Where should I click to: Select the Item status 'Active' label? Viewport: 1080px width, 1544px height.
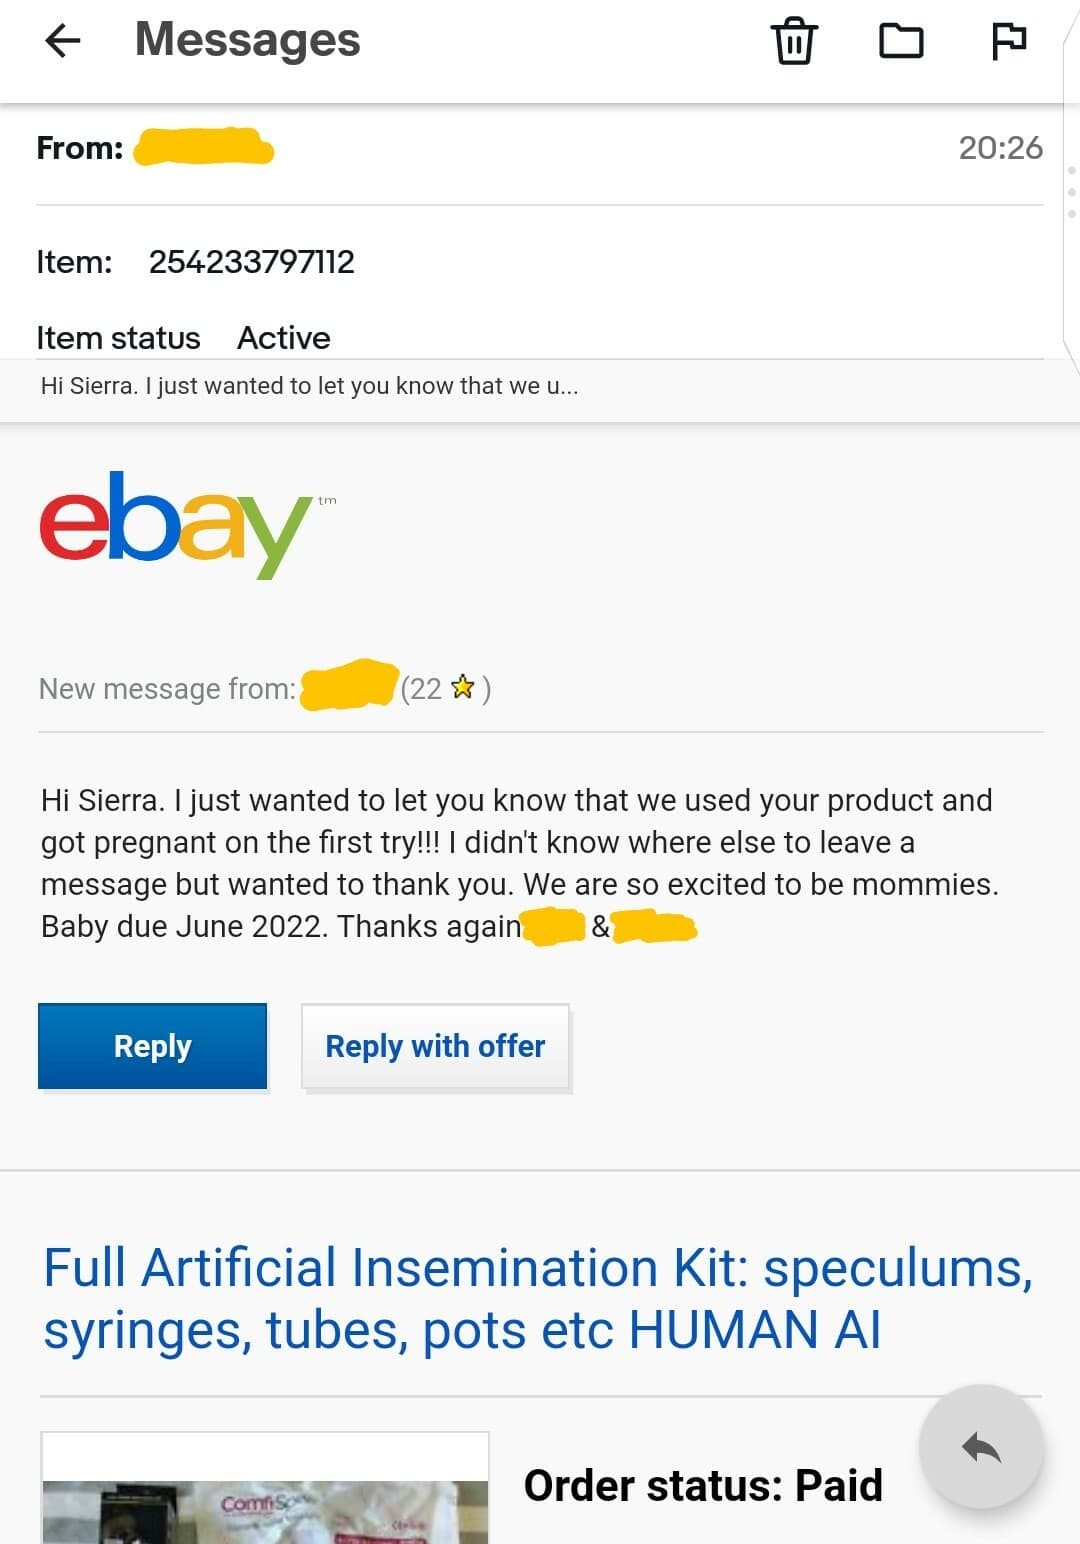click(284, 338)
